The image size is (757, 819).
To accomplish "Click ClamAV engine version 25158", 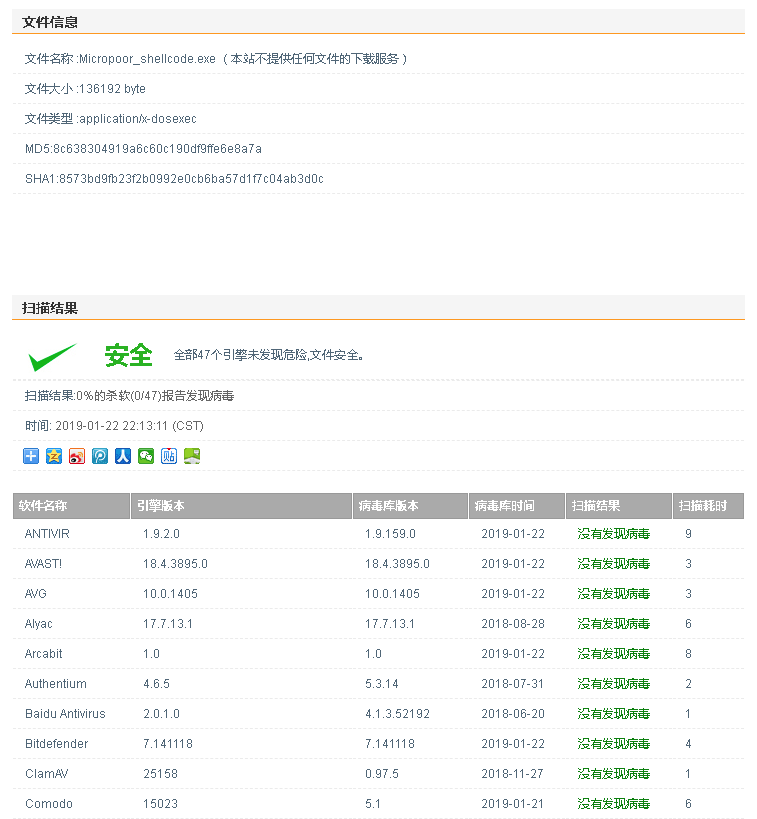I will click(160, 774).
